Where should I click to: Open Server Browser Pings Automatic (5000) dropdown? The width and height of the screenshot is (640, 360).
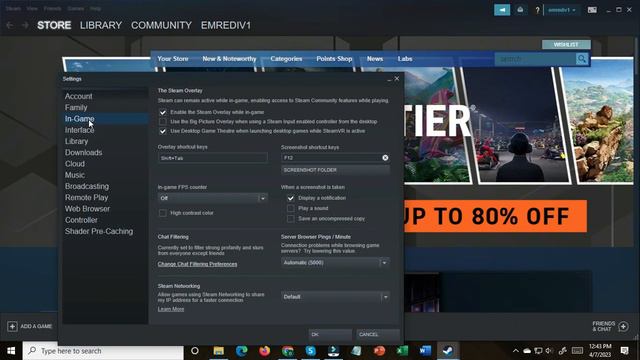(335, 262)
